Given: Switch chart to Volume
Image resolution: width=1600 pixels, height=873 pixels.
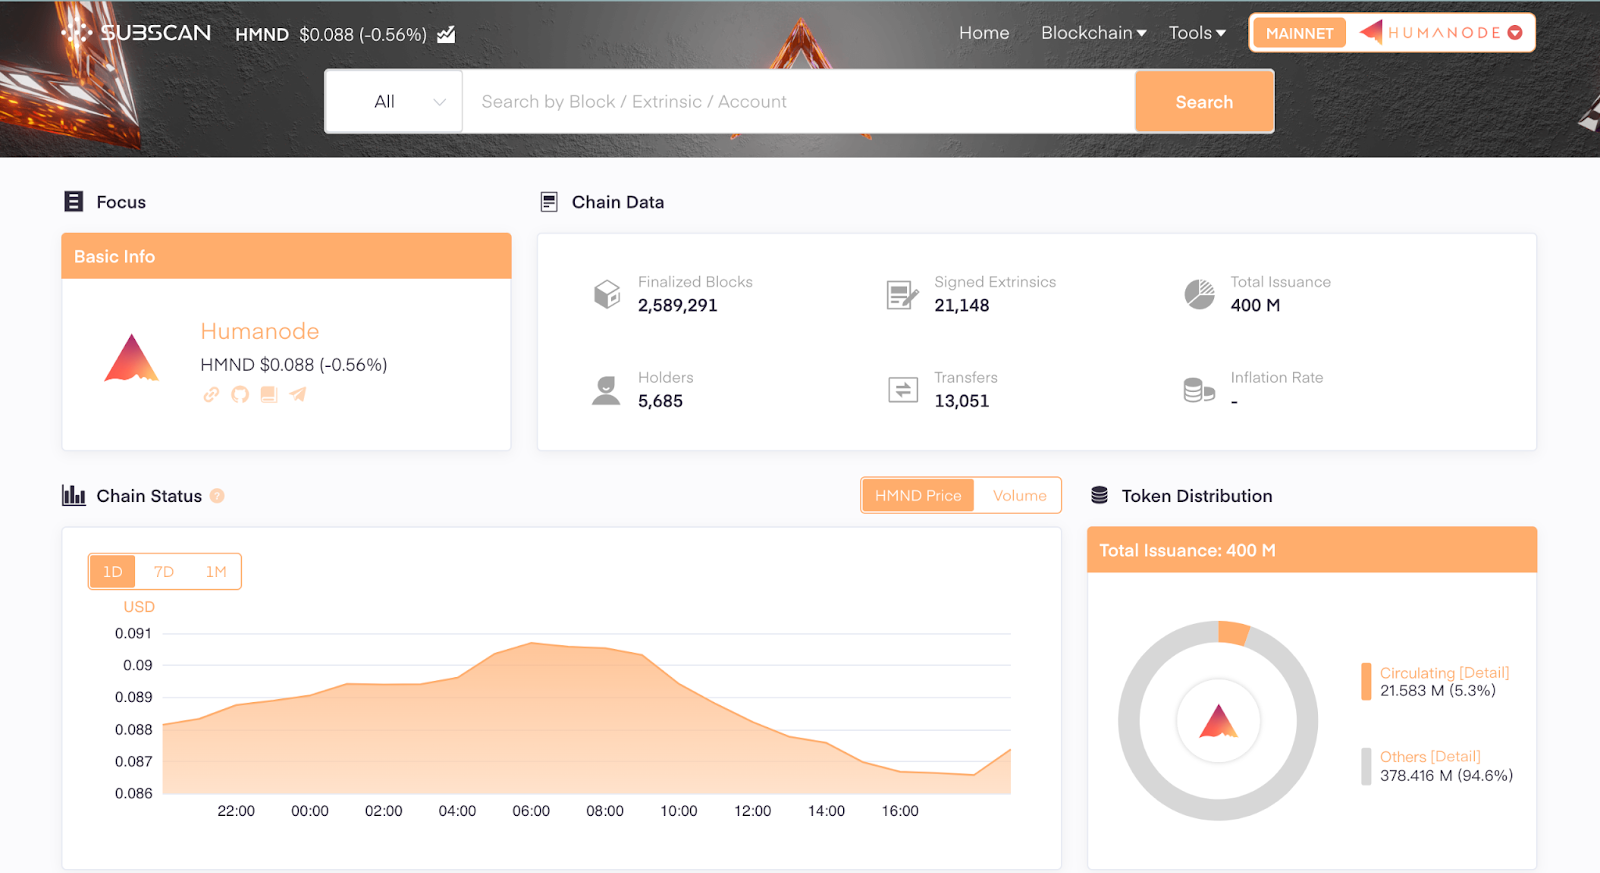Looking at the screenshot, I should pos(1019,495).
